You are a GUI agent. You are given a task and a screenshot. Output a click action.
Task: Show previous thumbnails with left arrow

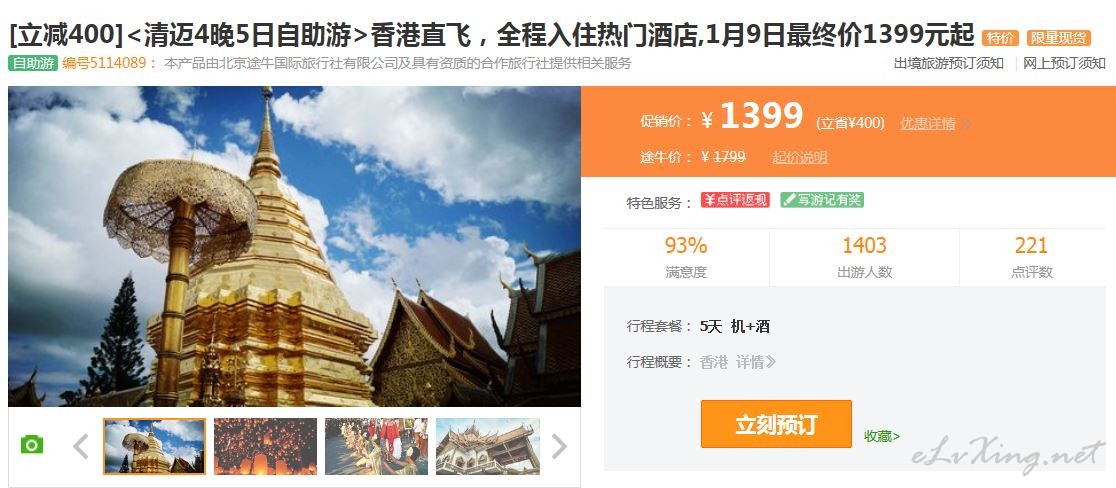pyautogui.click(x=81, y=447)
